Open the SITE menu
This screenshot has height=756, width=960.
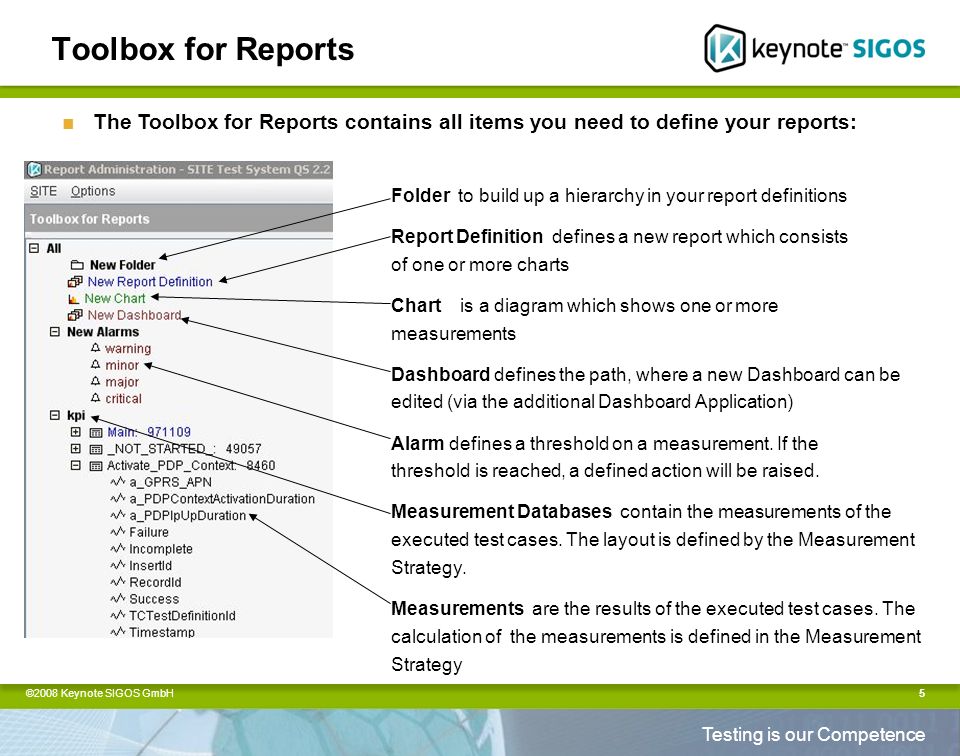click(x=43, y=191)
